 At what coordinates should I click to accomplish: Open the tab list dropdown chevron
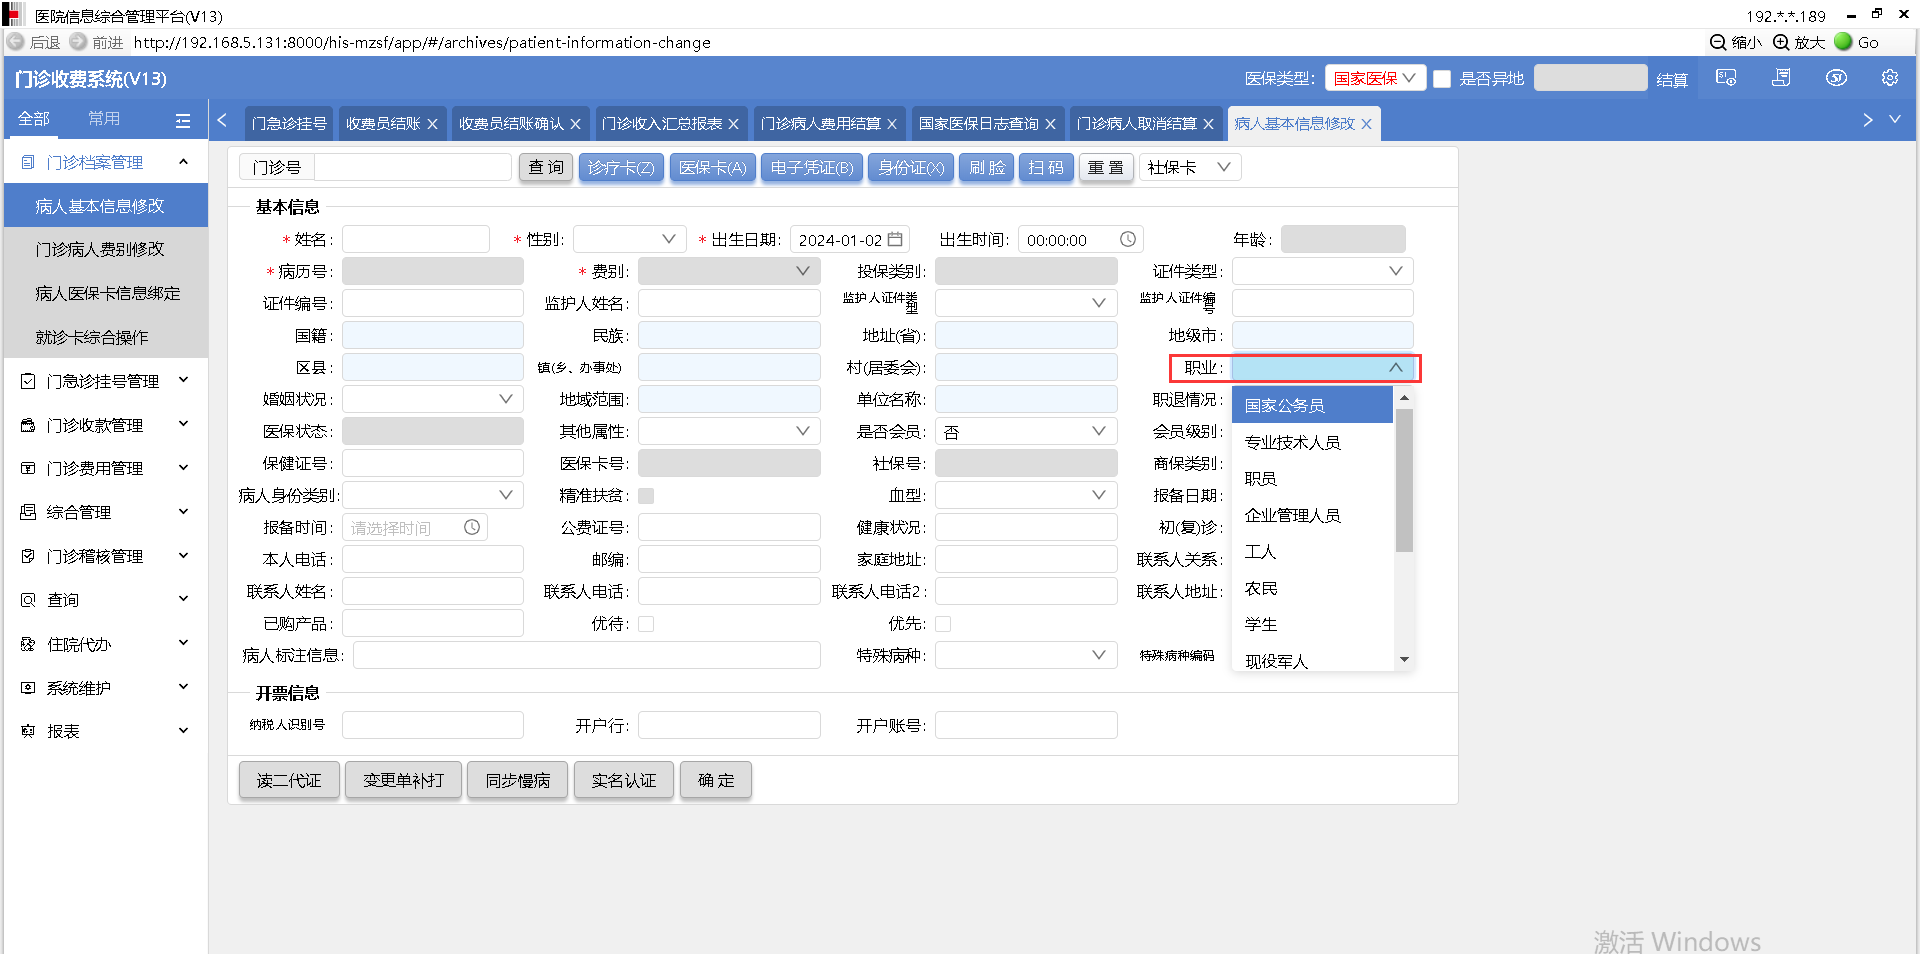1894,119
